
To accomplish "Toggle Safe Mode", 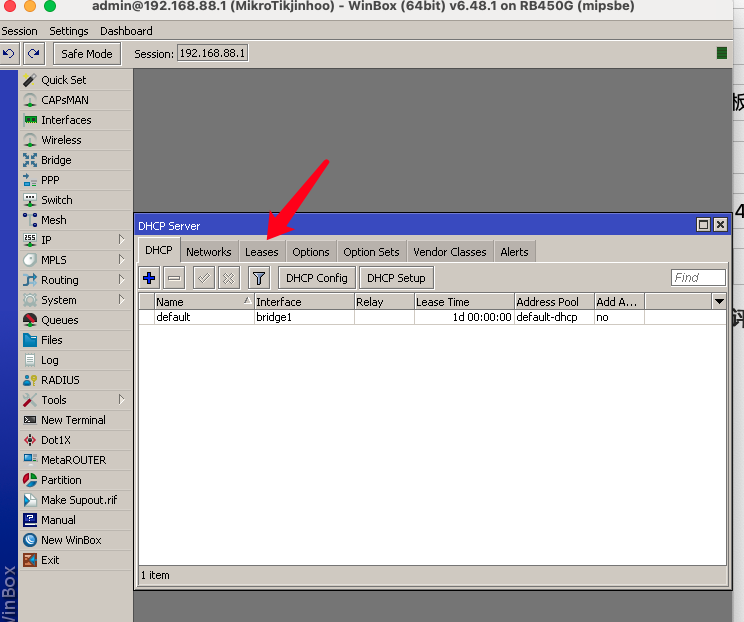I will [x=87, y=54].
